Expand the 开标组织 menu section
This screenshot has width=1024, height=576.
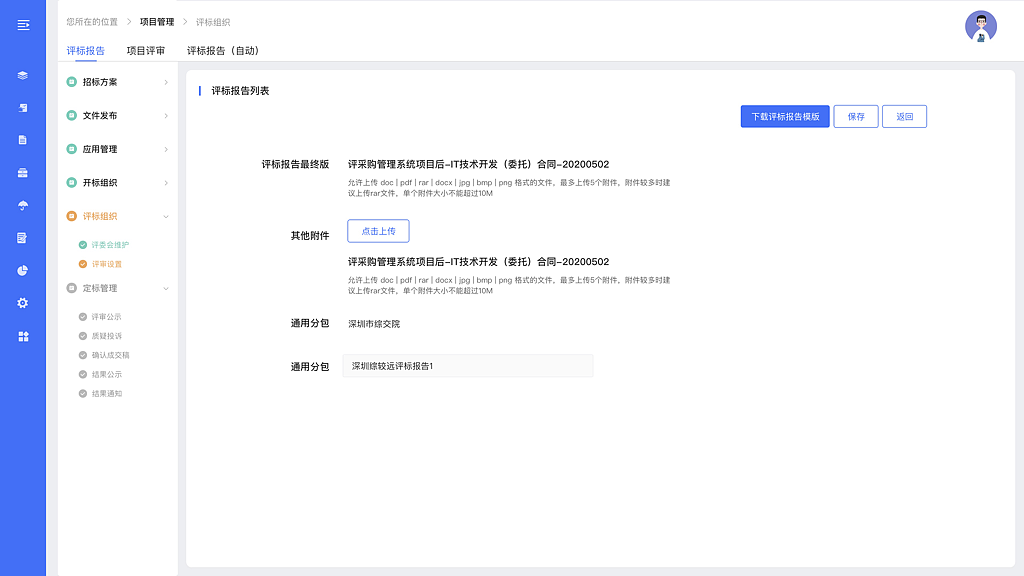click(x=100, y=182)
